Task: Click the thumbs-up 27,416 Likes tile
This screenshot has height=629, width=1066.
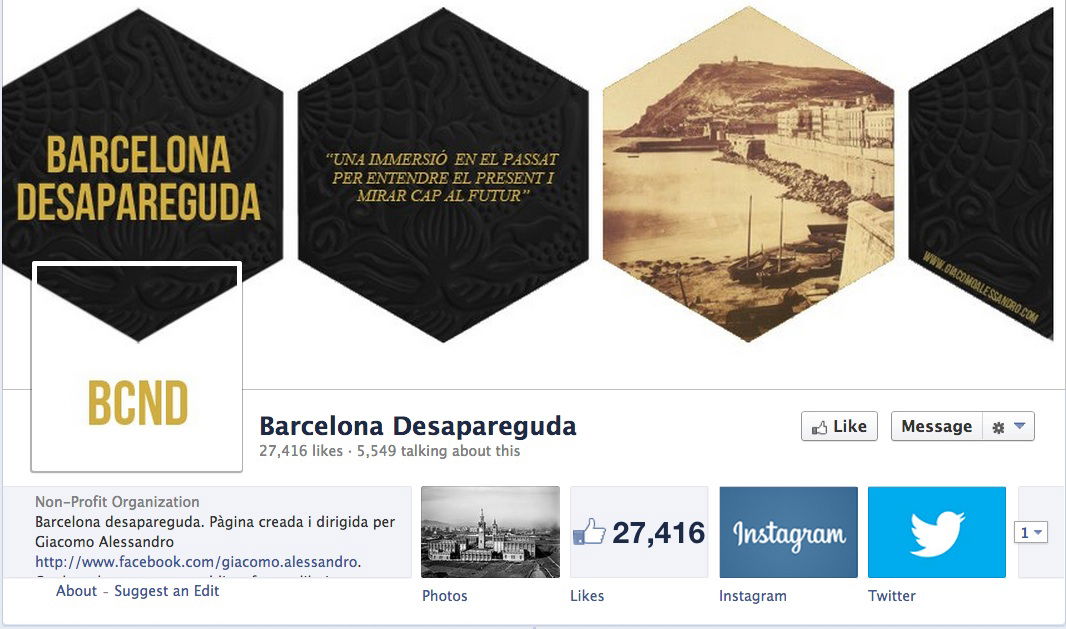Action: (x=639, y=532)
